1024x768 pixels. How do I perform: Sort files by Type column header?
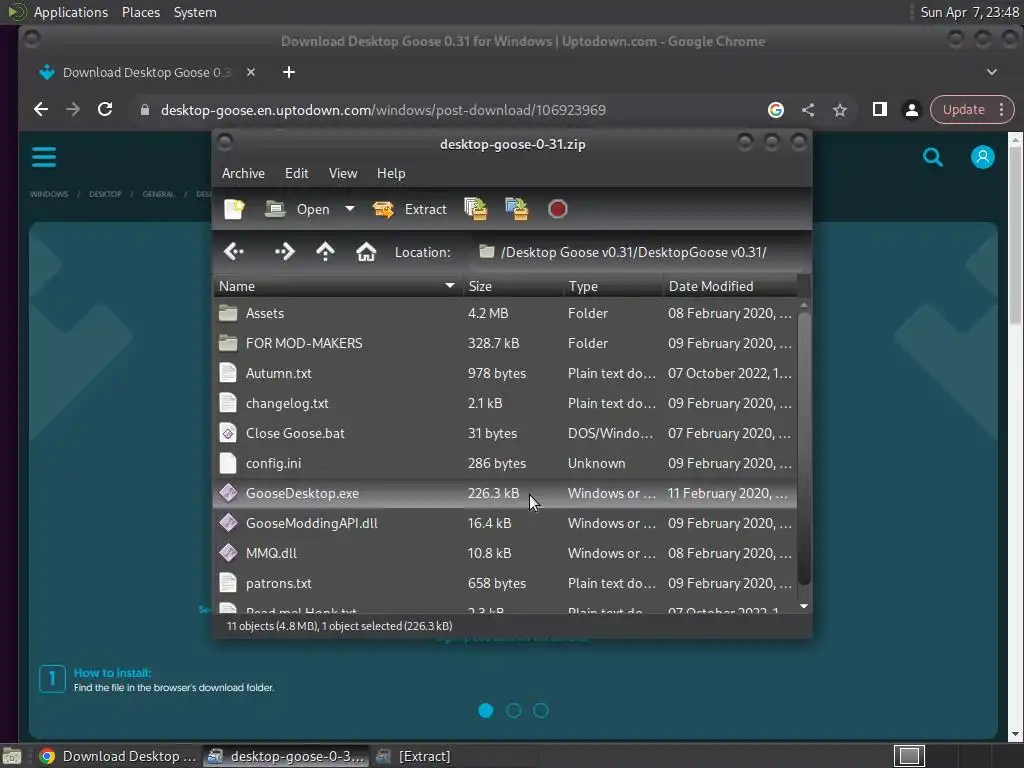(613, 286)
